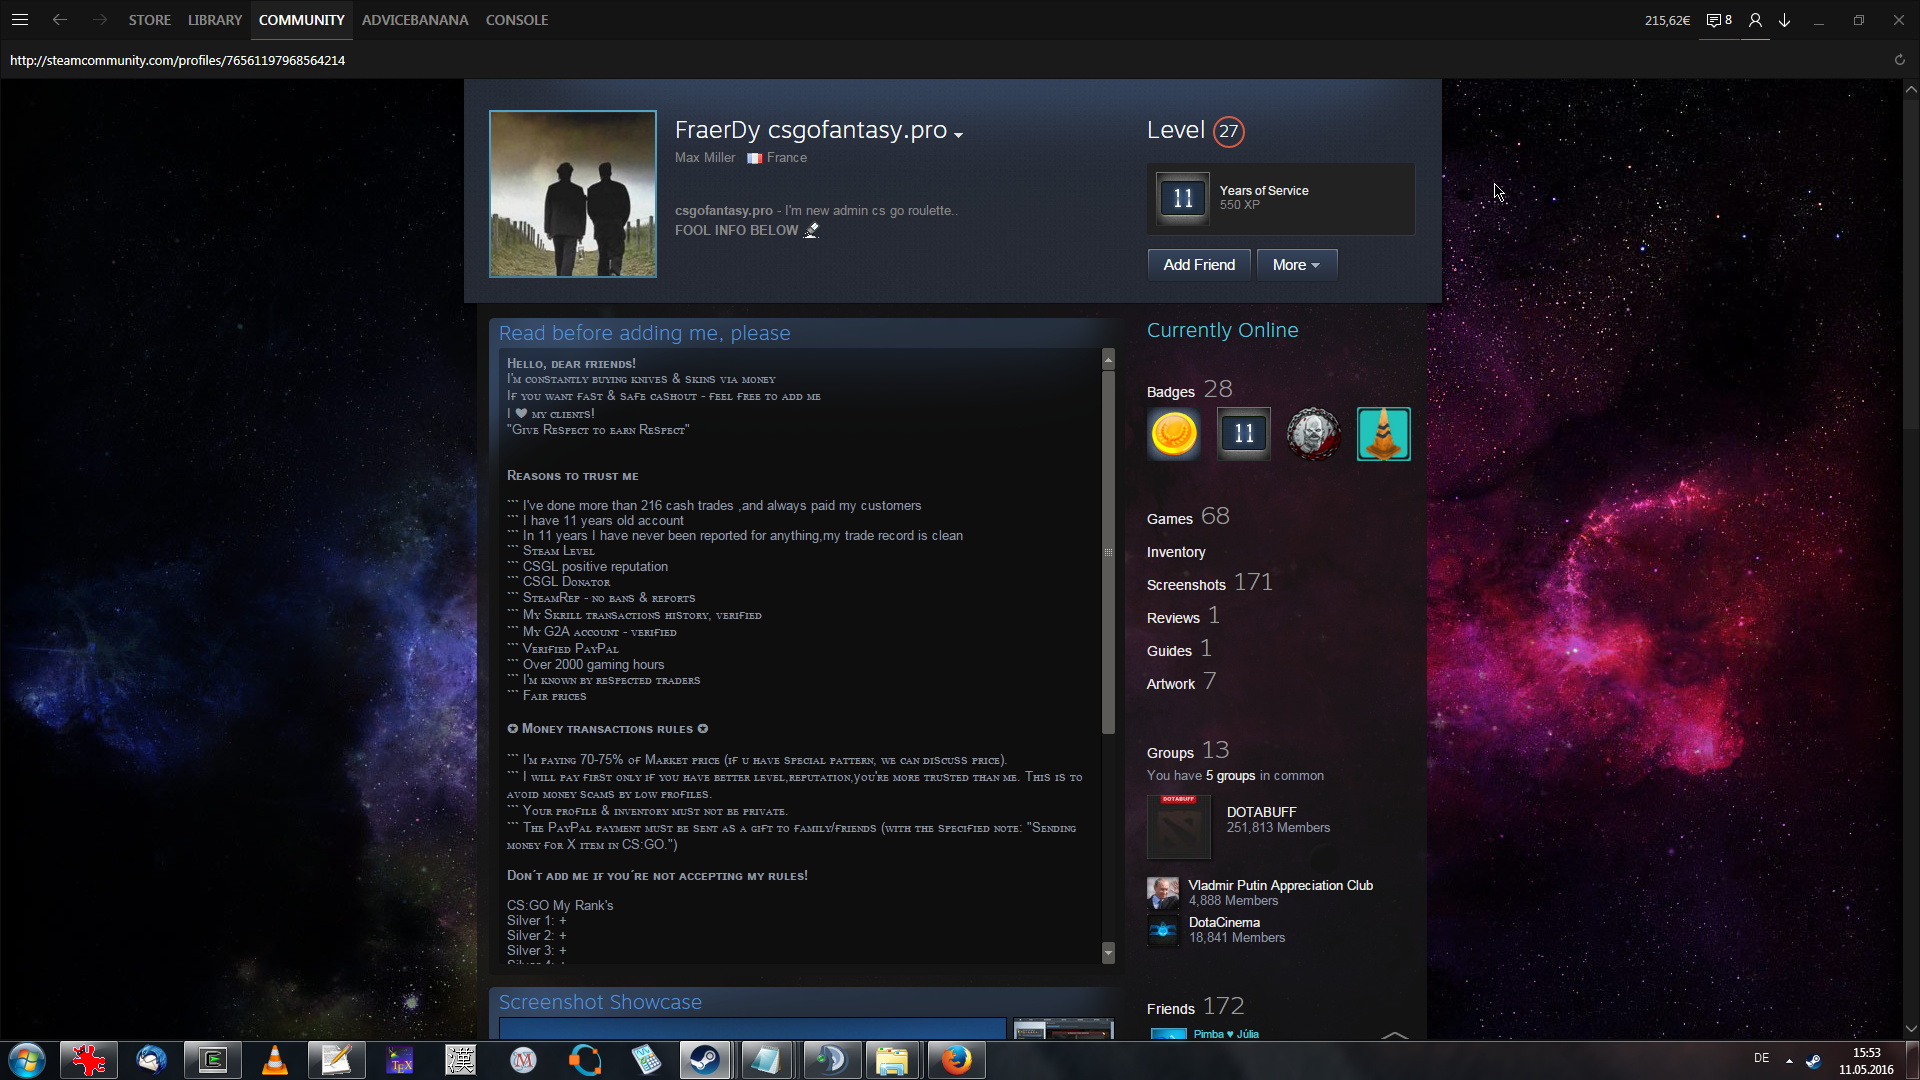This screenshot has height=1080, width=1920.
Task: Open the STORE menu tab
Action: tap(149, 20)
